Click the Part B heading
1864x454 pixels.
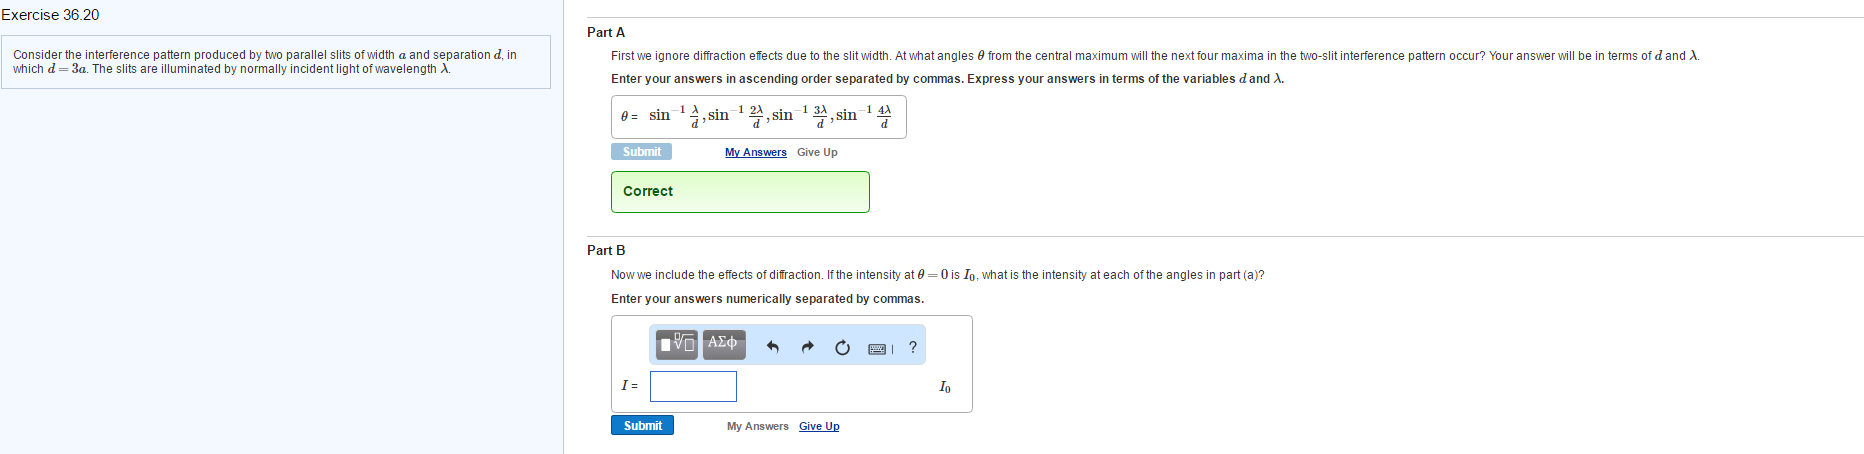(x=606, y=250)
